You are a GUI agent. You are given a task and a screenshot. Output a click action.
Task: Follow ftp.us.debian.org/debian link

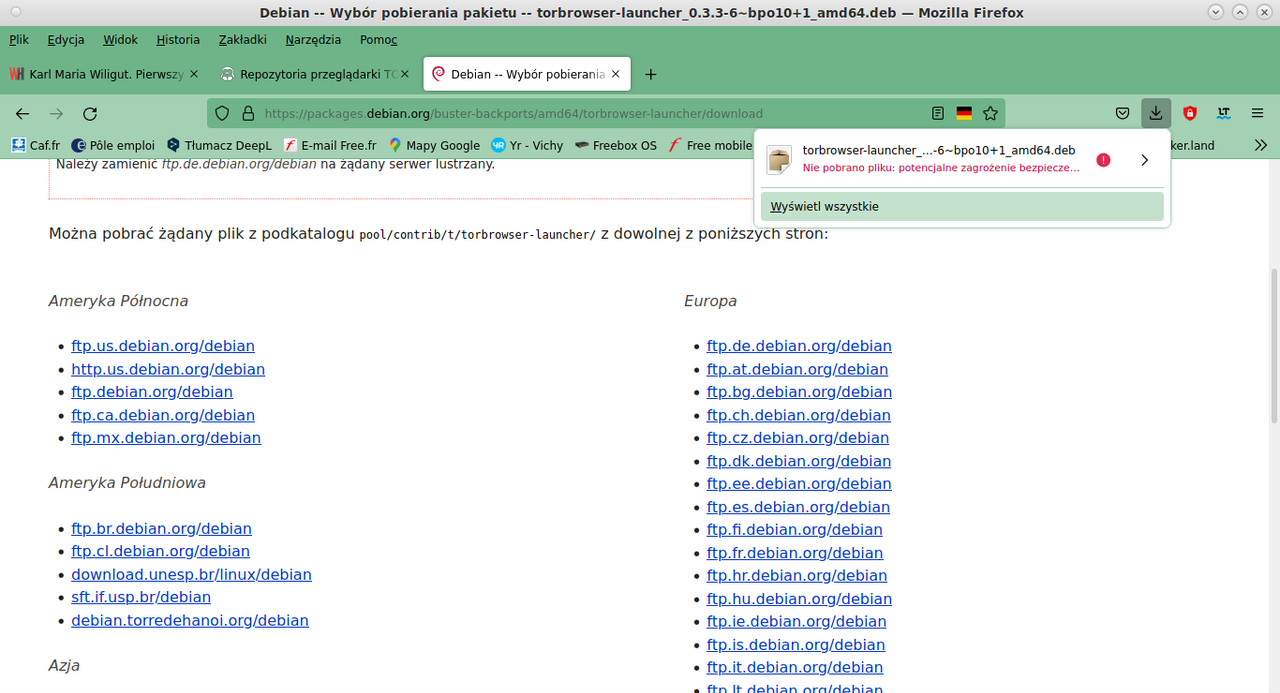(163, 346)
